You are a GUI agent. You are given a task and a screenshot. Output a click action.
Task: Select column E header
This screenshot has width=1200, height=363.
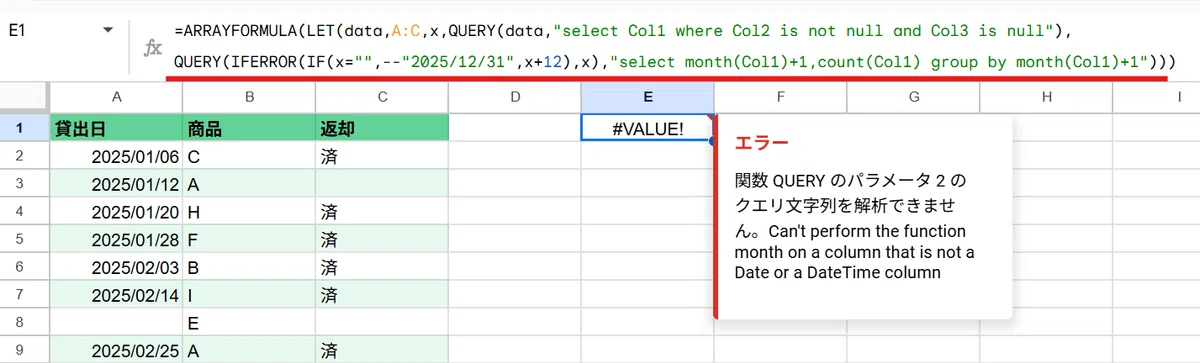648,97
